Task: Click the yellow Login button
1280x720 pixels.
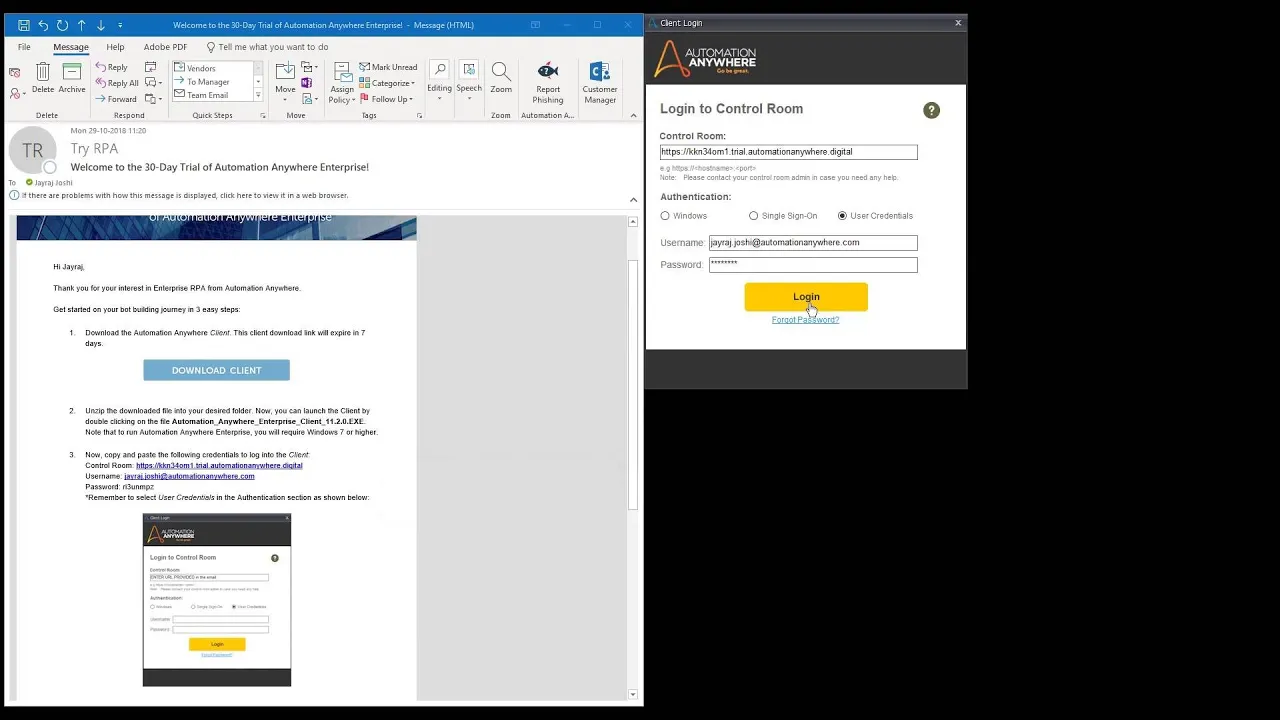Action: [x=806, y=297]
